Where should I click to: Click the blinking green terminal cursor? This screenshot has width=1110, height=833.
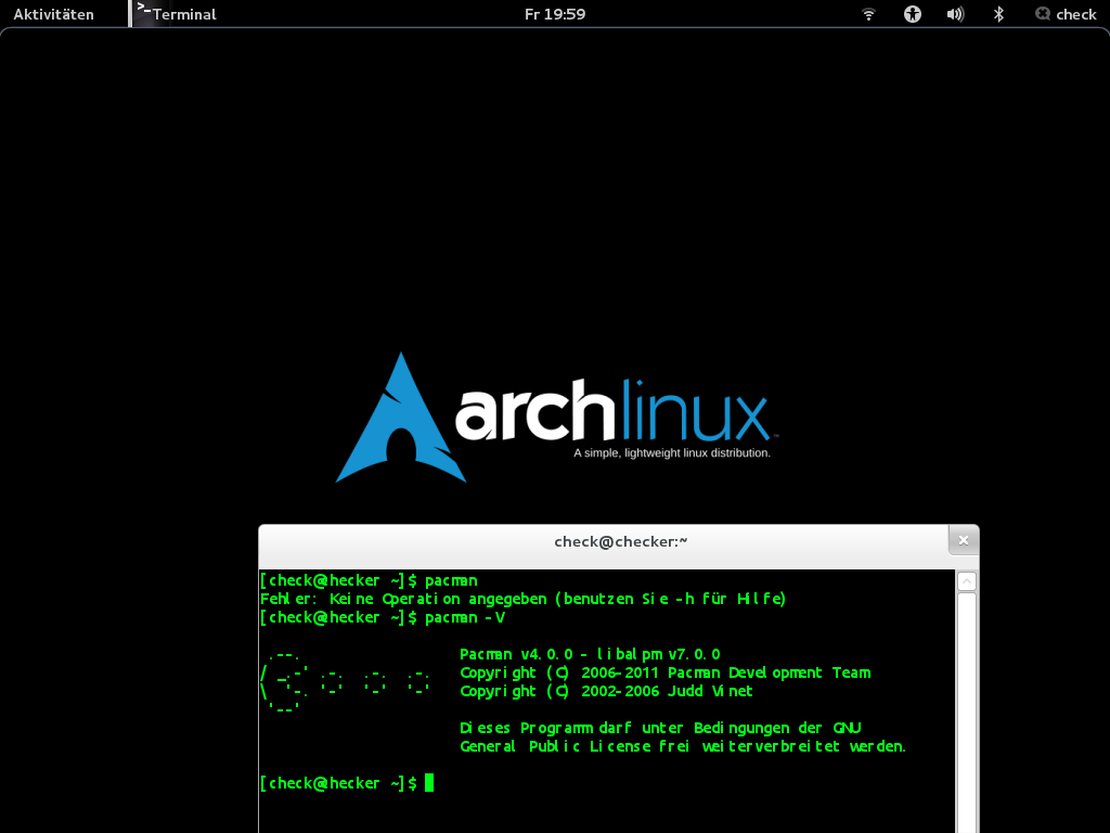(x=431, y=782)
